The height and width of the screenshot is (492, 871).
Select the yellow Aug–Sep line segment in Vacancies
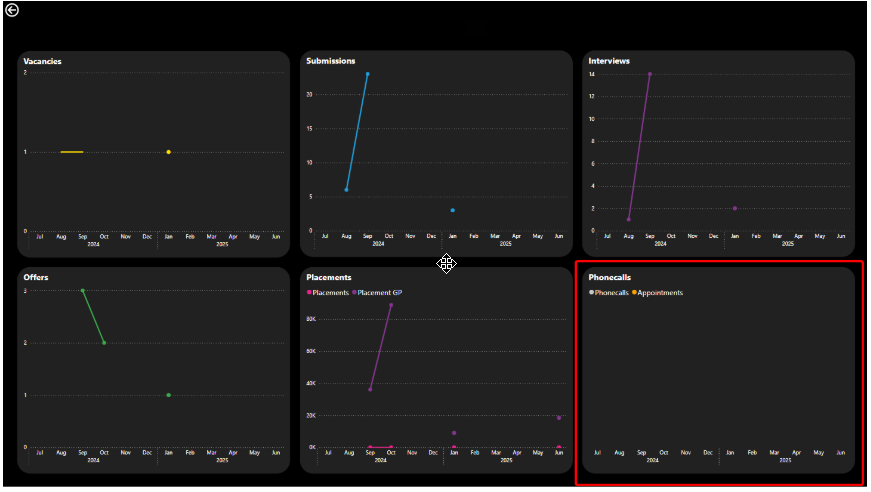pyautogui.click(x=72, y=152)
